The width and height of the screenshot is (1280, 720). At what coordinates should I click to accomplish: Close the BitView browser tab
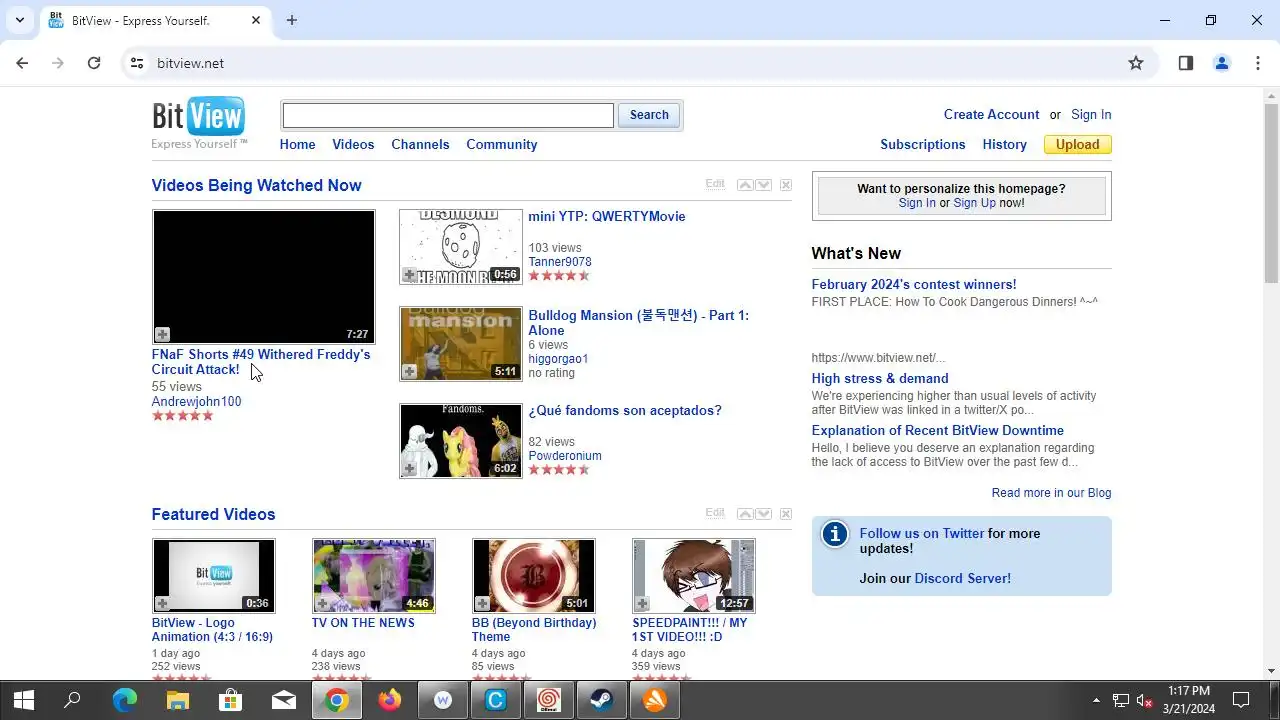coord(256,20)
